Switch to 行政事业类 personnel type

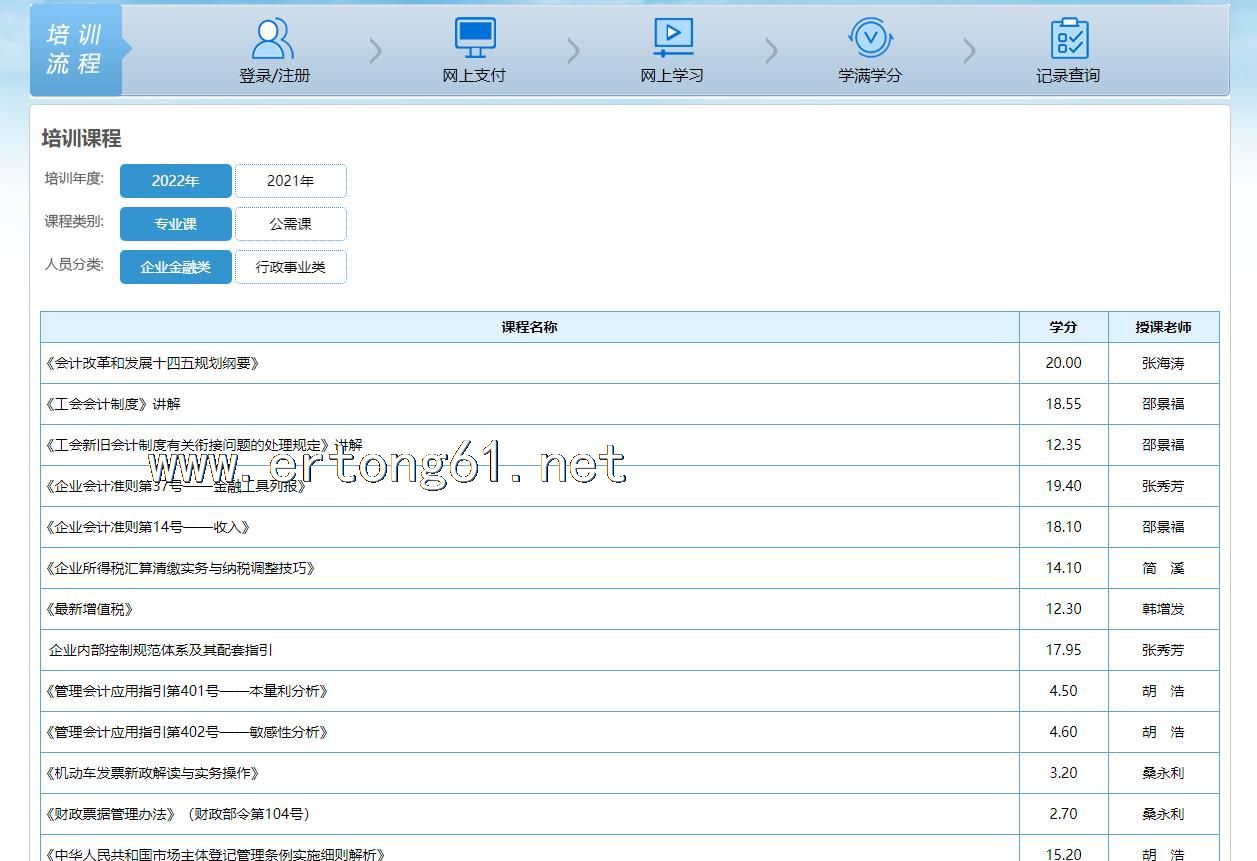point(291,267)
